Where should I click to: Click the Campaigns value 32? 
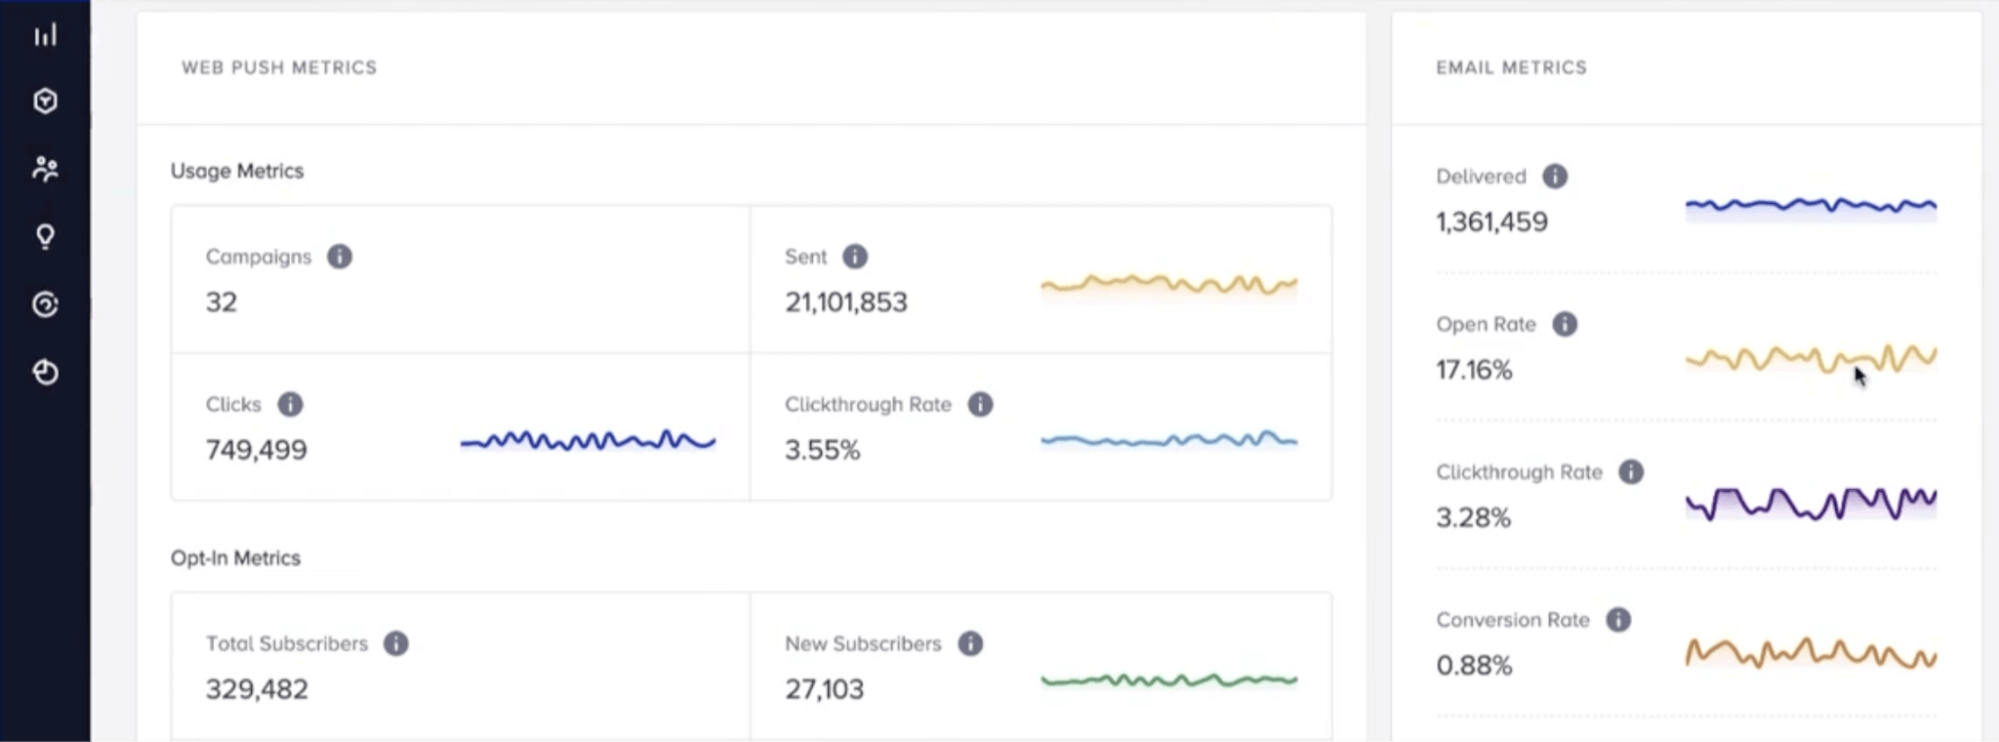pos(221,302)
